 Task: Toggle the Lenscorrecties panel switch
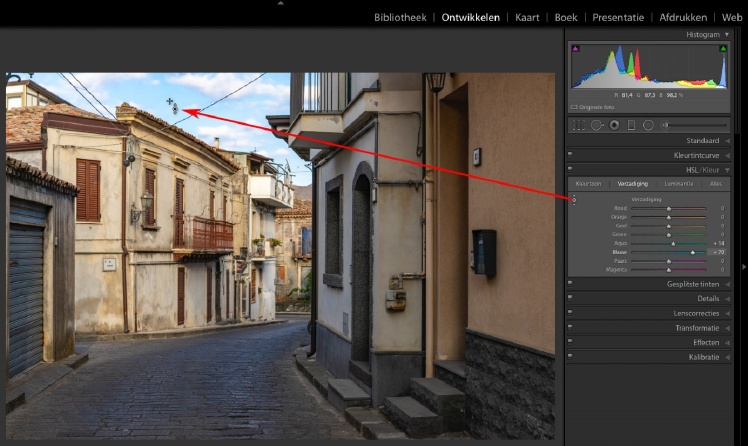[x=570, y=312]
